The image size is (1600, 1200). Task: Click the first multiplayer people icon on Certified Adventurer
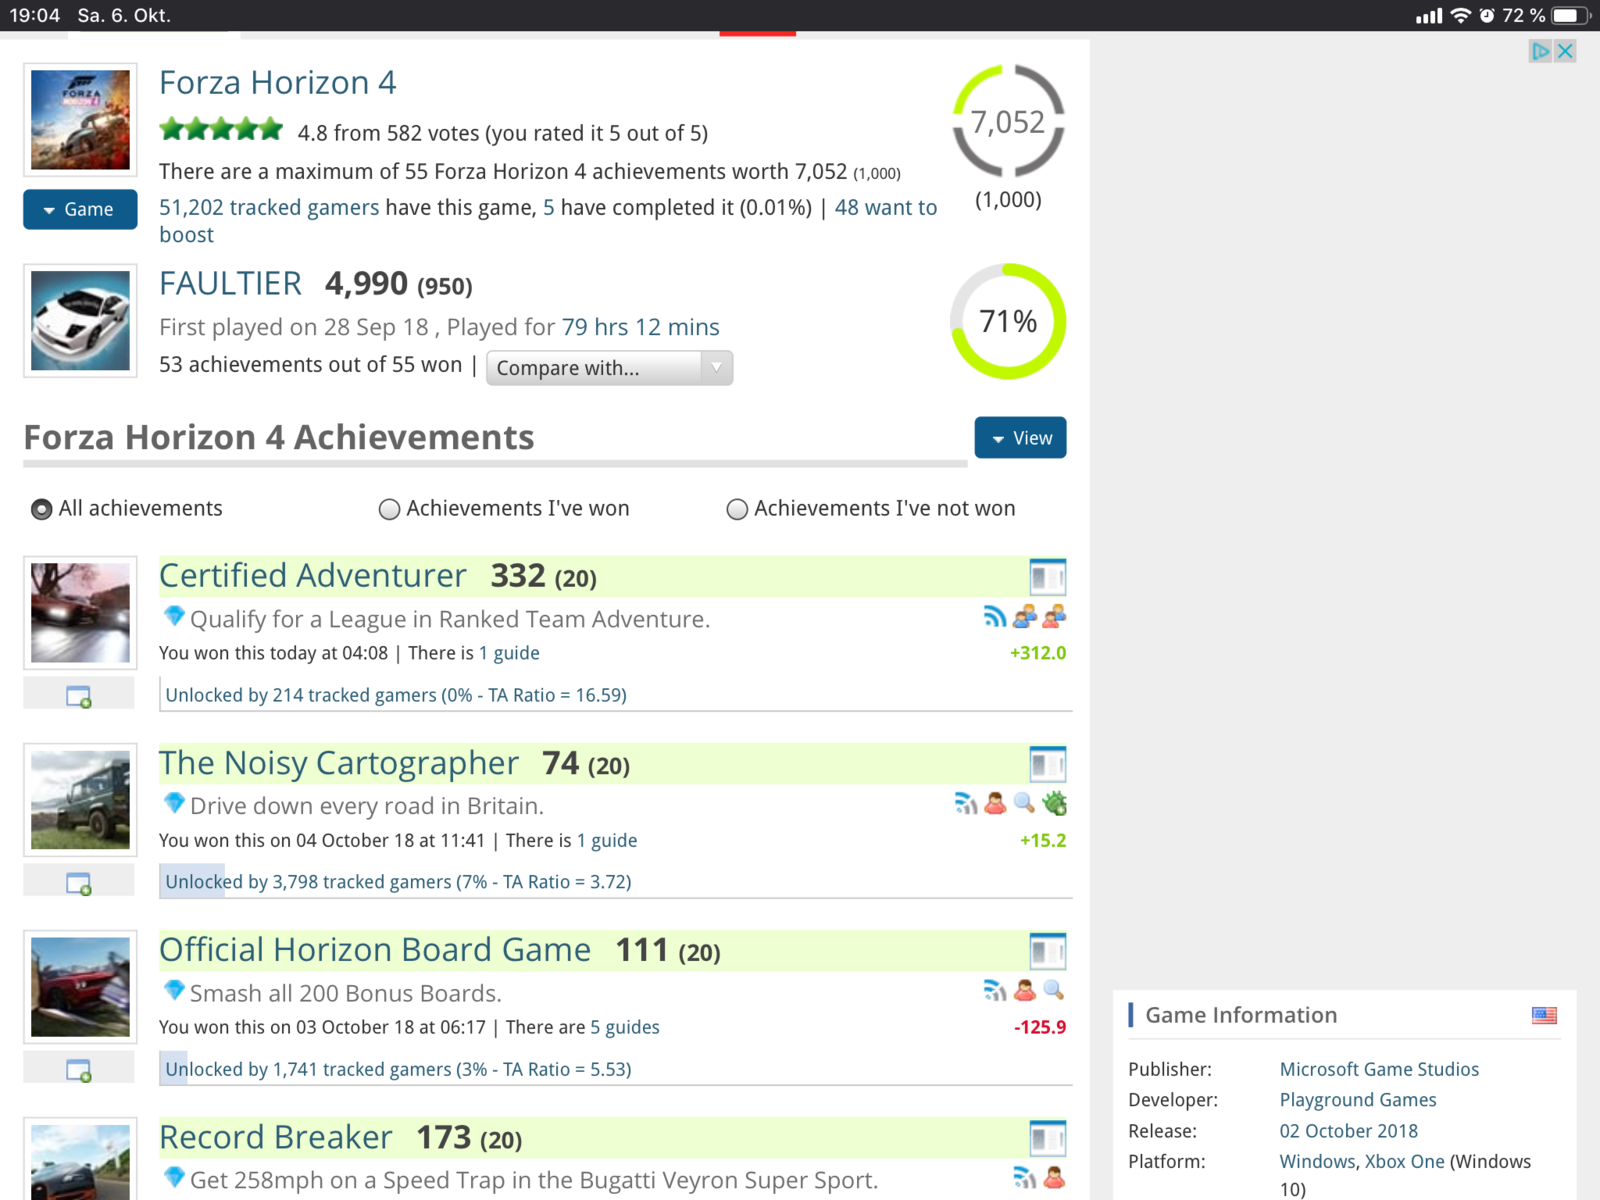pyautogui.click(x=1025, y=617)
